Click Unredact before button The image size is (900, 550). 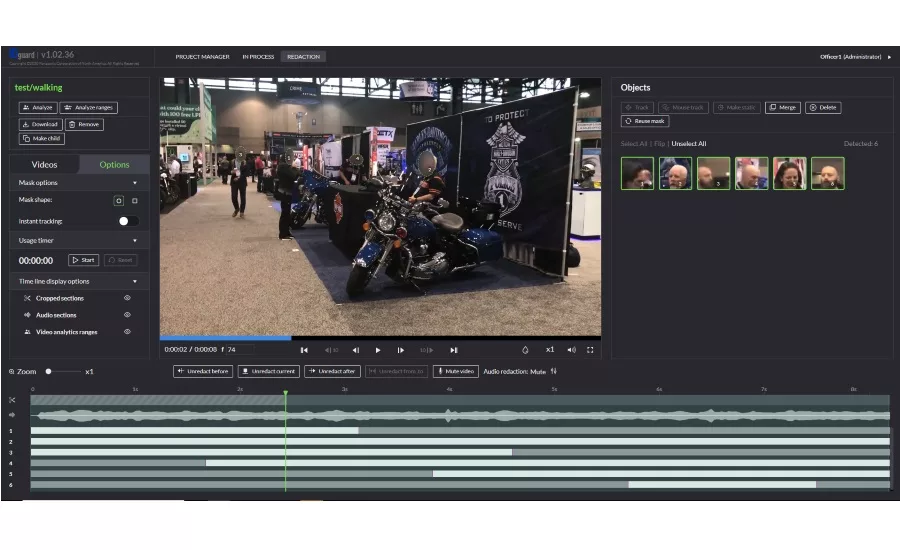[203, 371]
